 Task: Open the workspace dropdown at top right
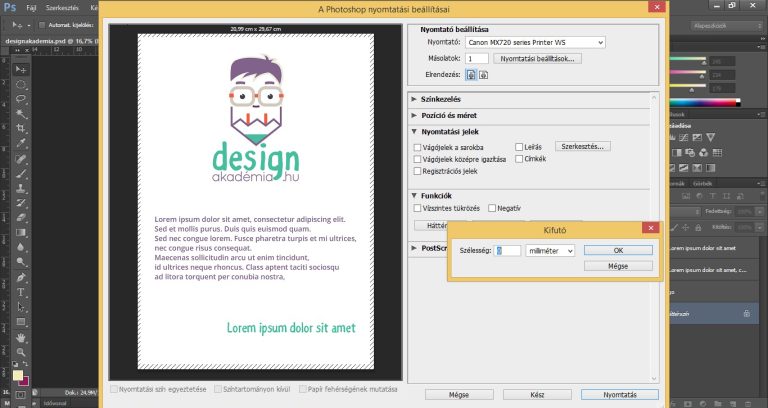tap(727, 26)
